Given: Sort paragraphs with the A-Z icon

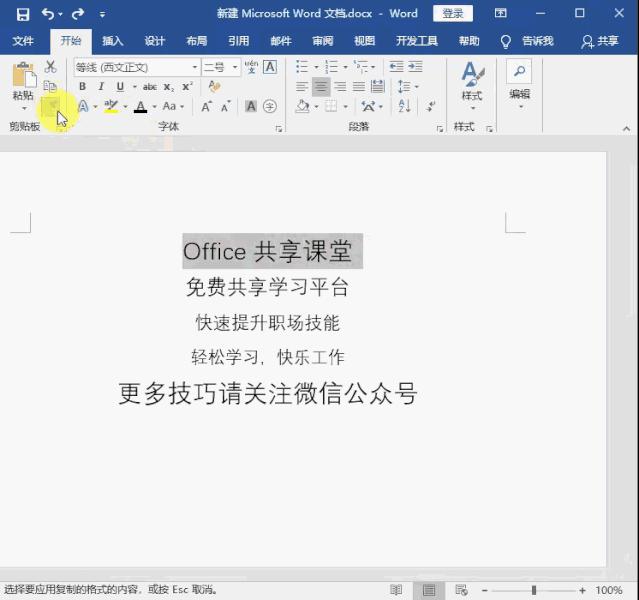Looking at the screenshot, I should [404, 106].
